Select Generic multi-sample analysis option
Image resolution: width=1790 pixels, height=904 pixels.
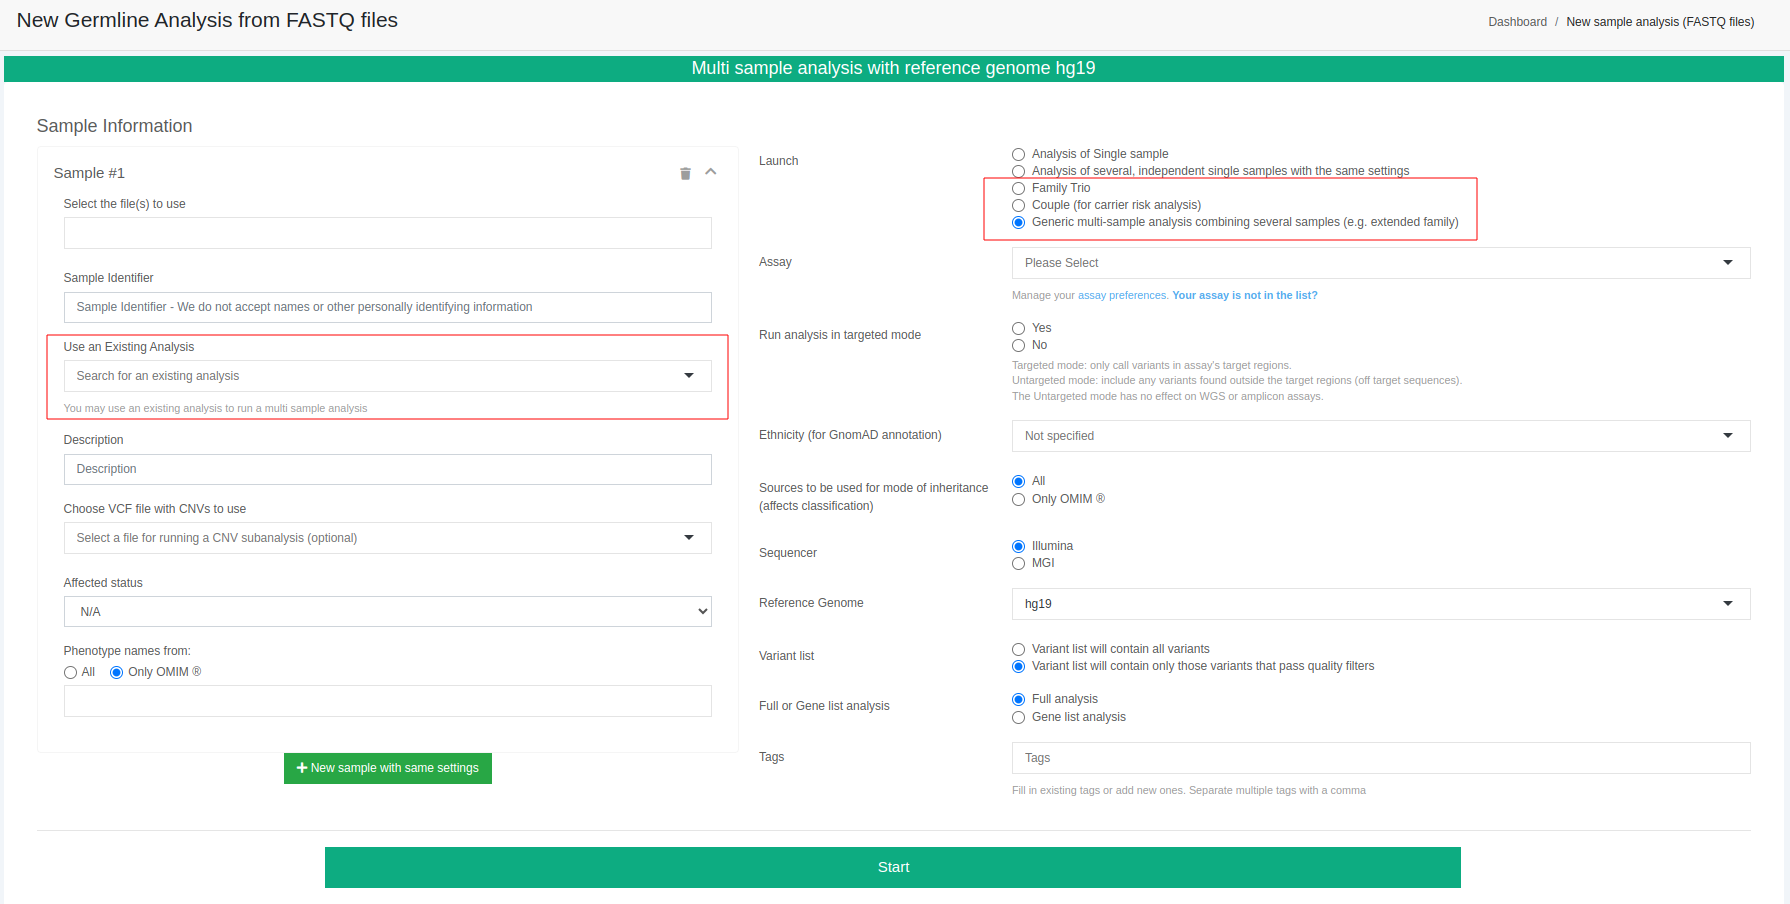tap(1018, 222)
